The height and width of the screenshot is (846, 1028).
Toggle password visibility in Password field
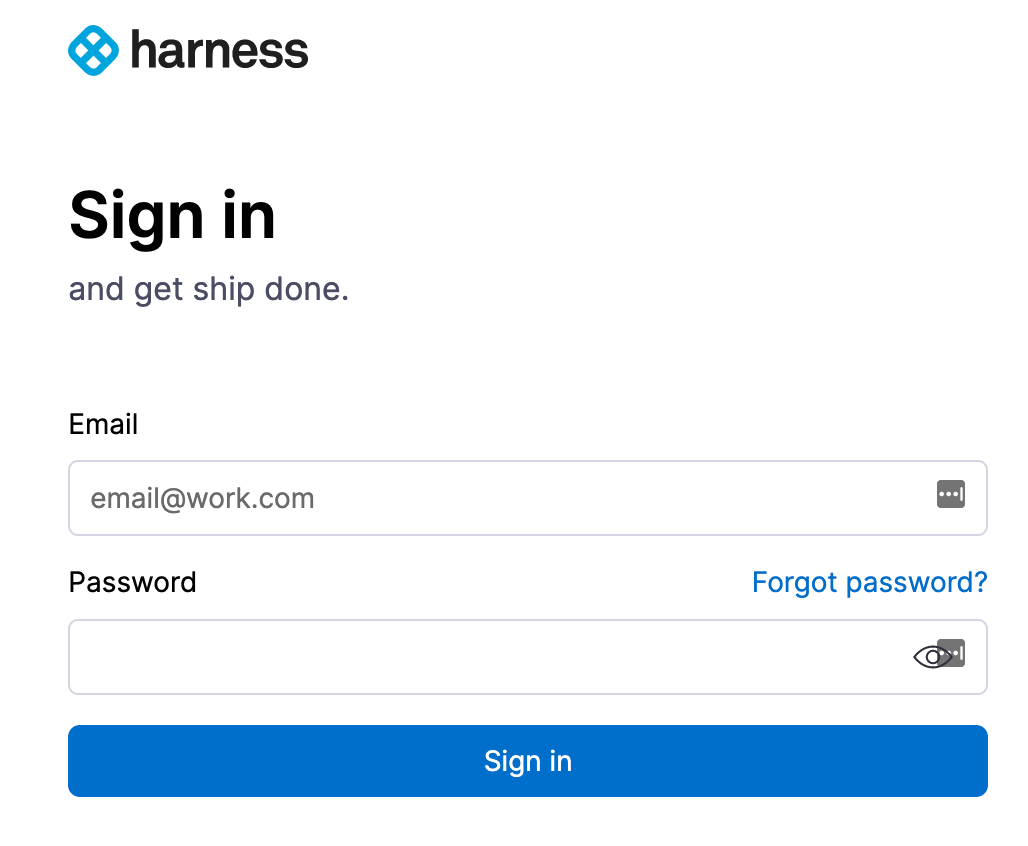[932, 656]
